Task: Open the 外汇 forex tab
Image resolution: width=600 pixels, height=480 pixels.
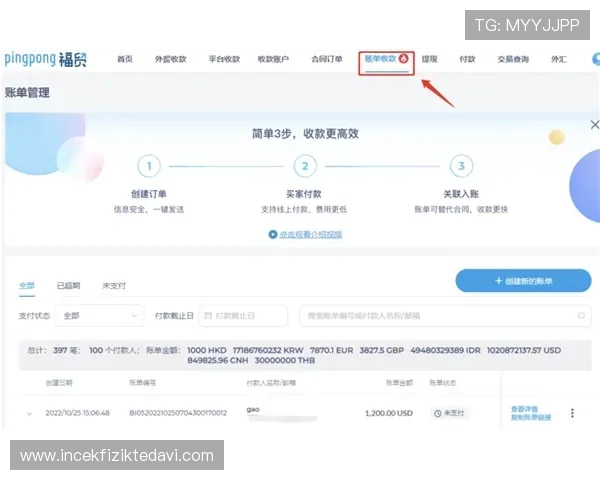Action: pos(559,59)
